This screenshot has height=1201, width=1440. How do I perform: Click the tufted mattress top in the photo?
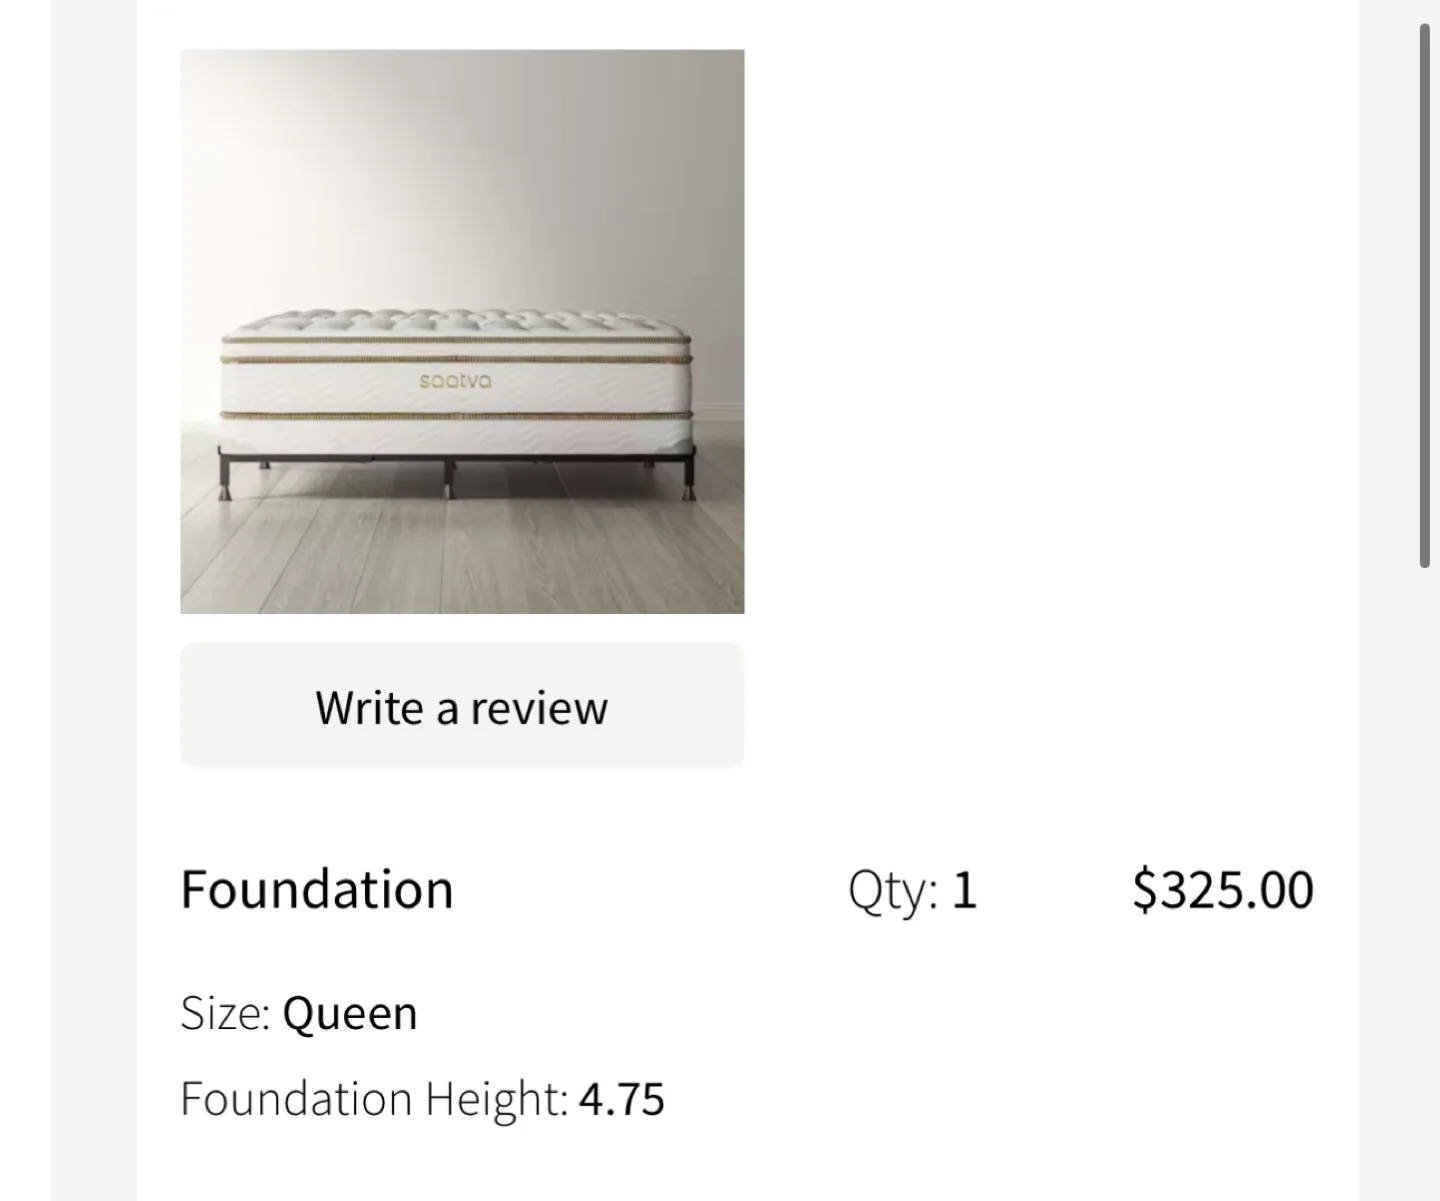point(458,324)
